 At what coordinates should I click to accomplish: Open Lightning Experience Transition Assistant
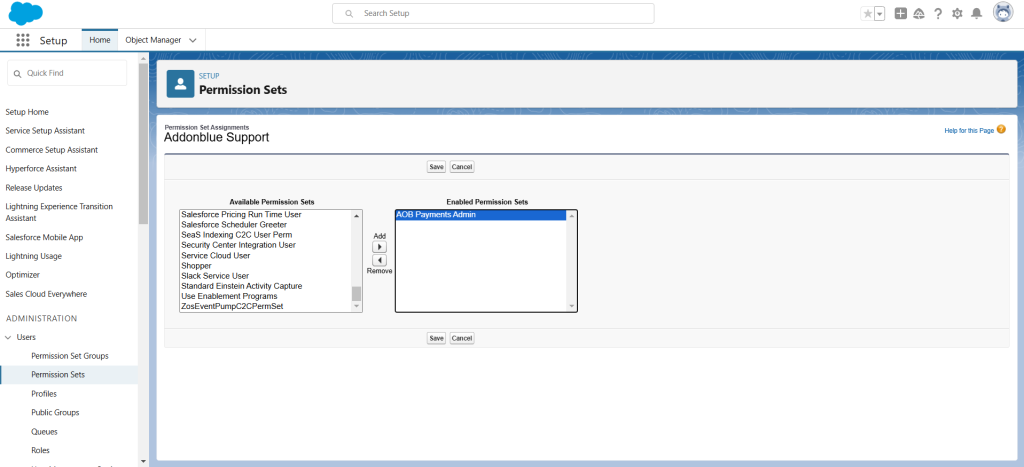(59, 212)
